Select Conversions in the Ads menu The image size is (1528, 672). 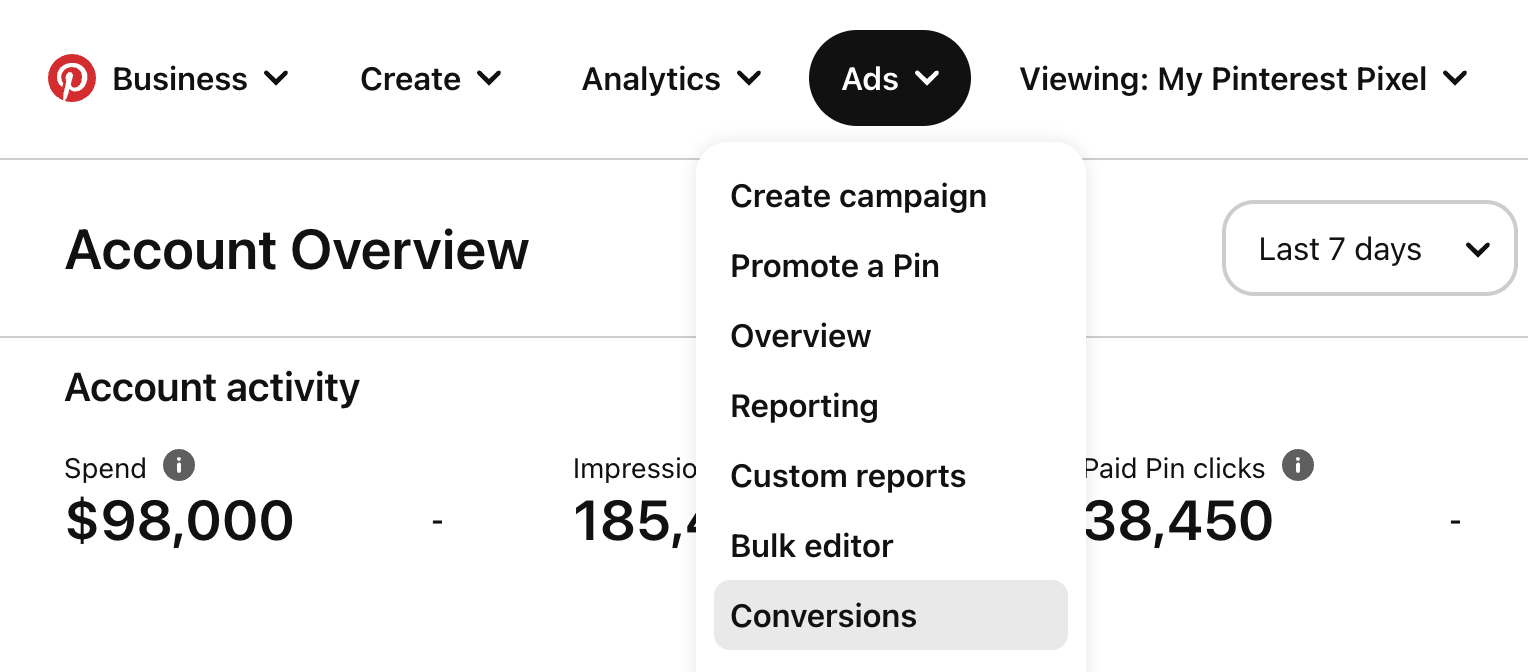824,616
